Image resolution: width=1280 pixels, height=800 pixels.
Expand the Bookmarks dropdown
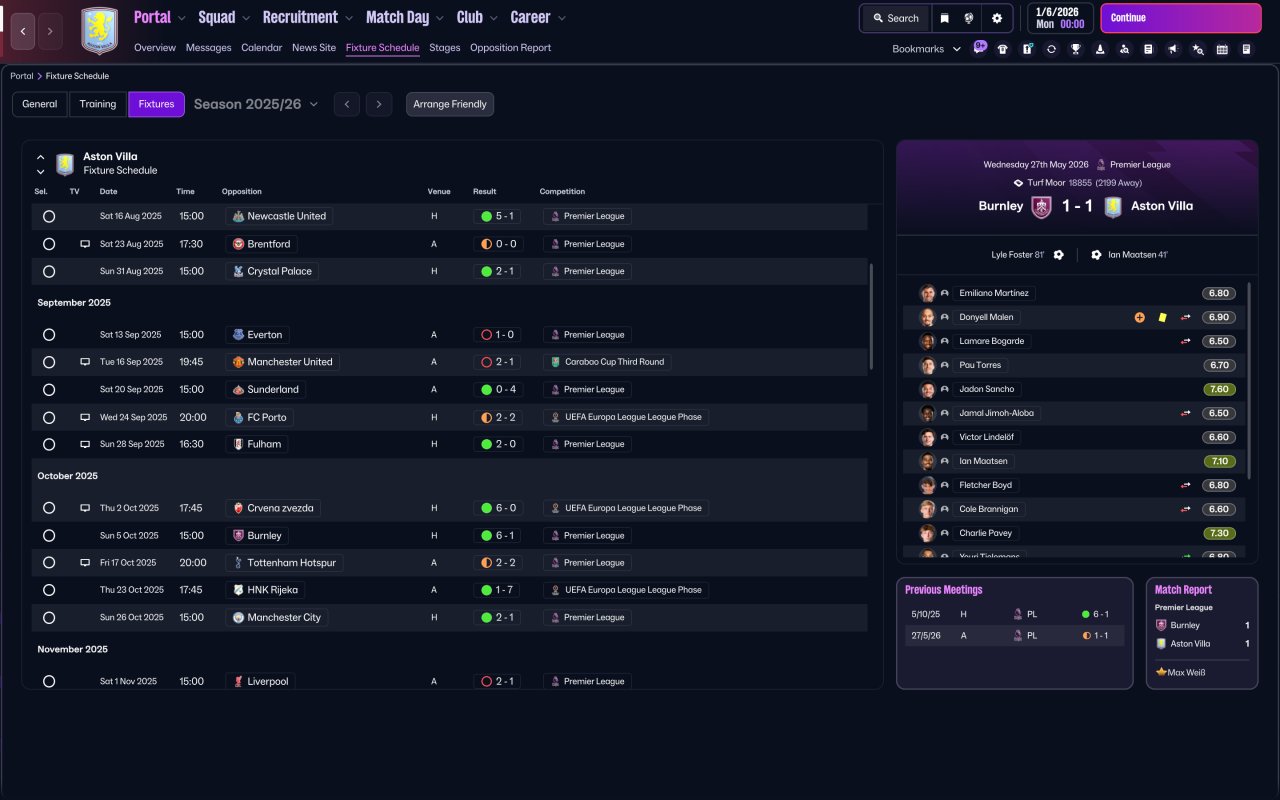927,49
